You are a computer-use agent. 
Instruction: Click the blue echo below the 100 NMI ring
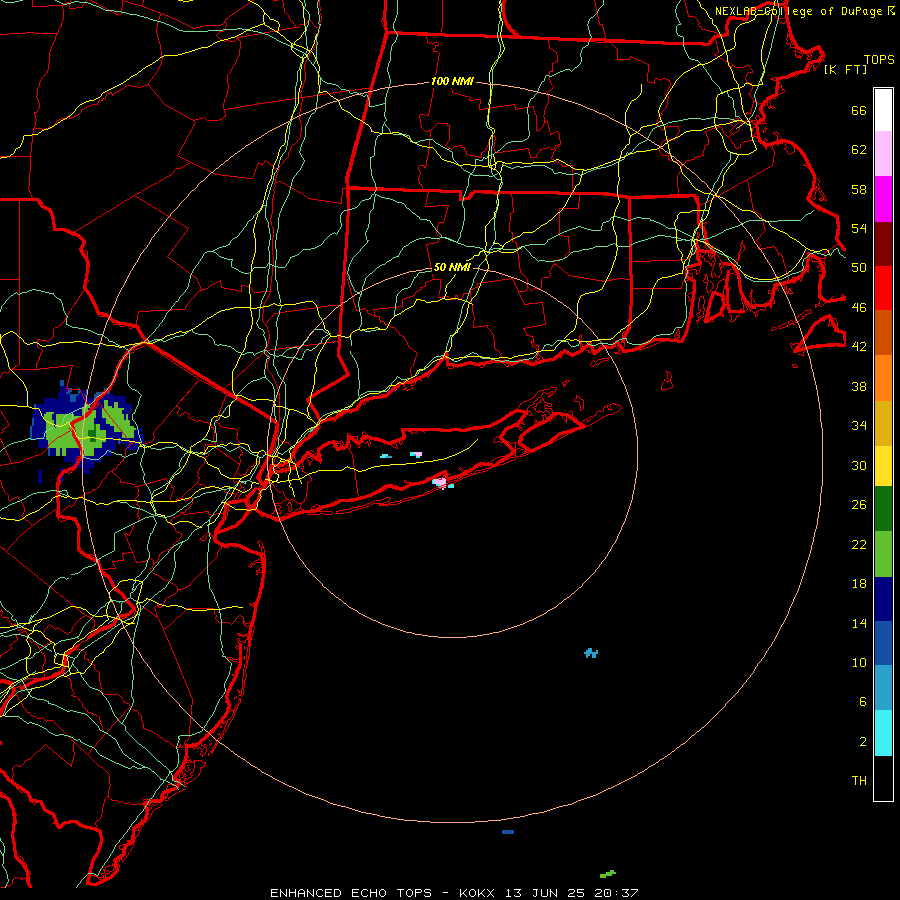(507, 832)
